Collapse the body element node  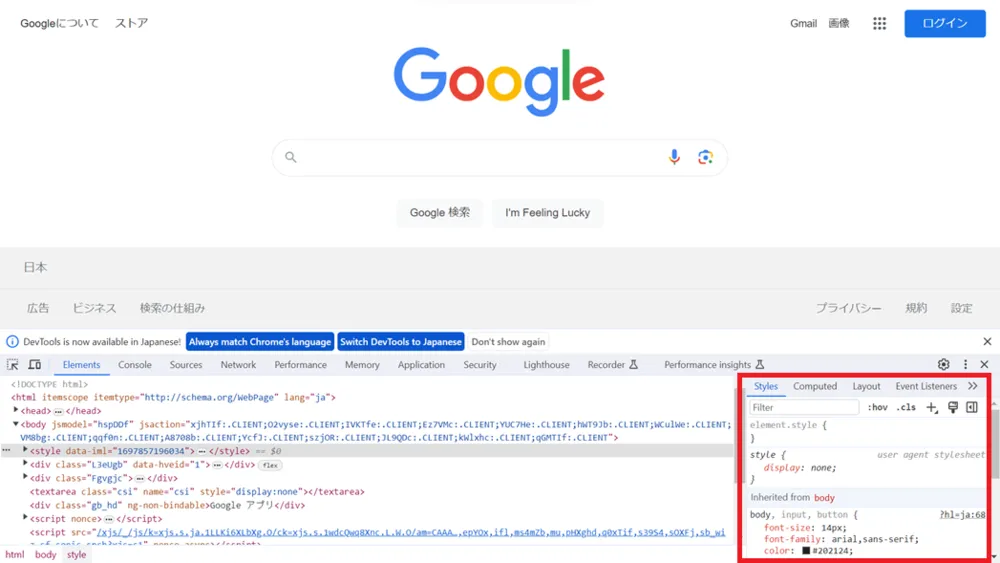click(16, 423)
